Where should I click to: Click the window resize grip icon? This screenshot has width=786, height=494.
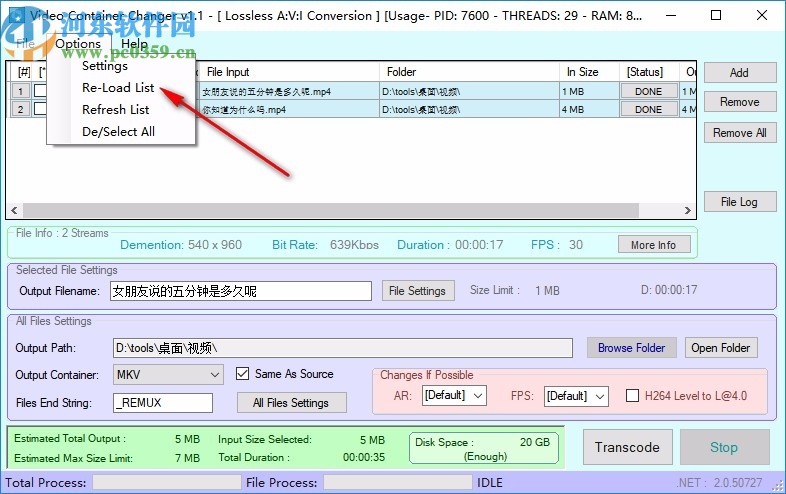click(778, 485)
